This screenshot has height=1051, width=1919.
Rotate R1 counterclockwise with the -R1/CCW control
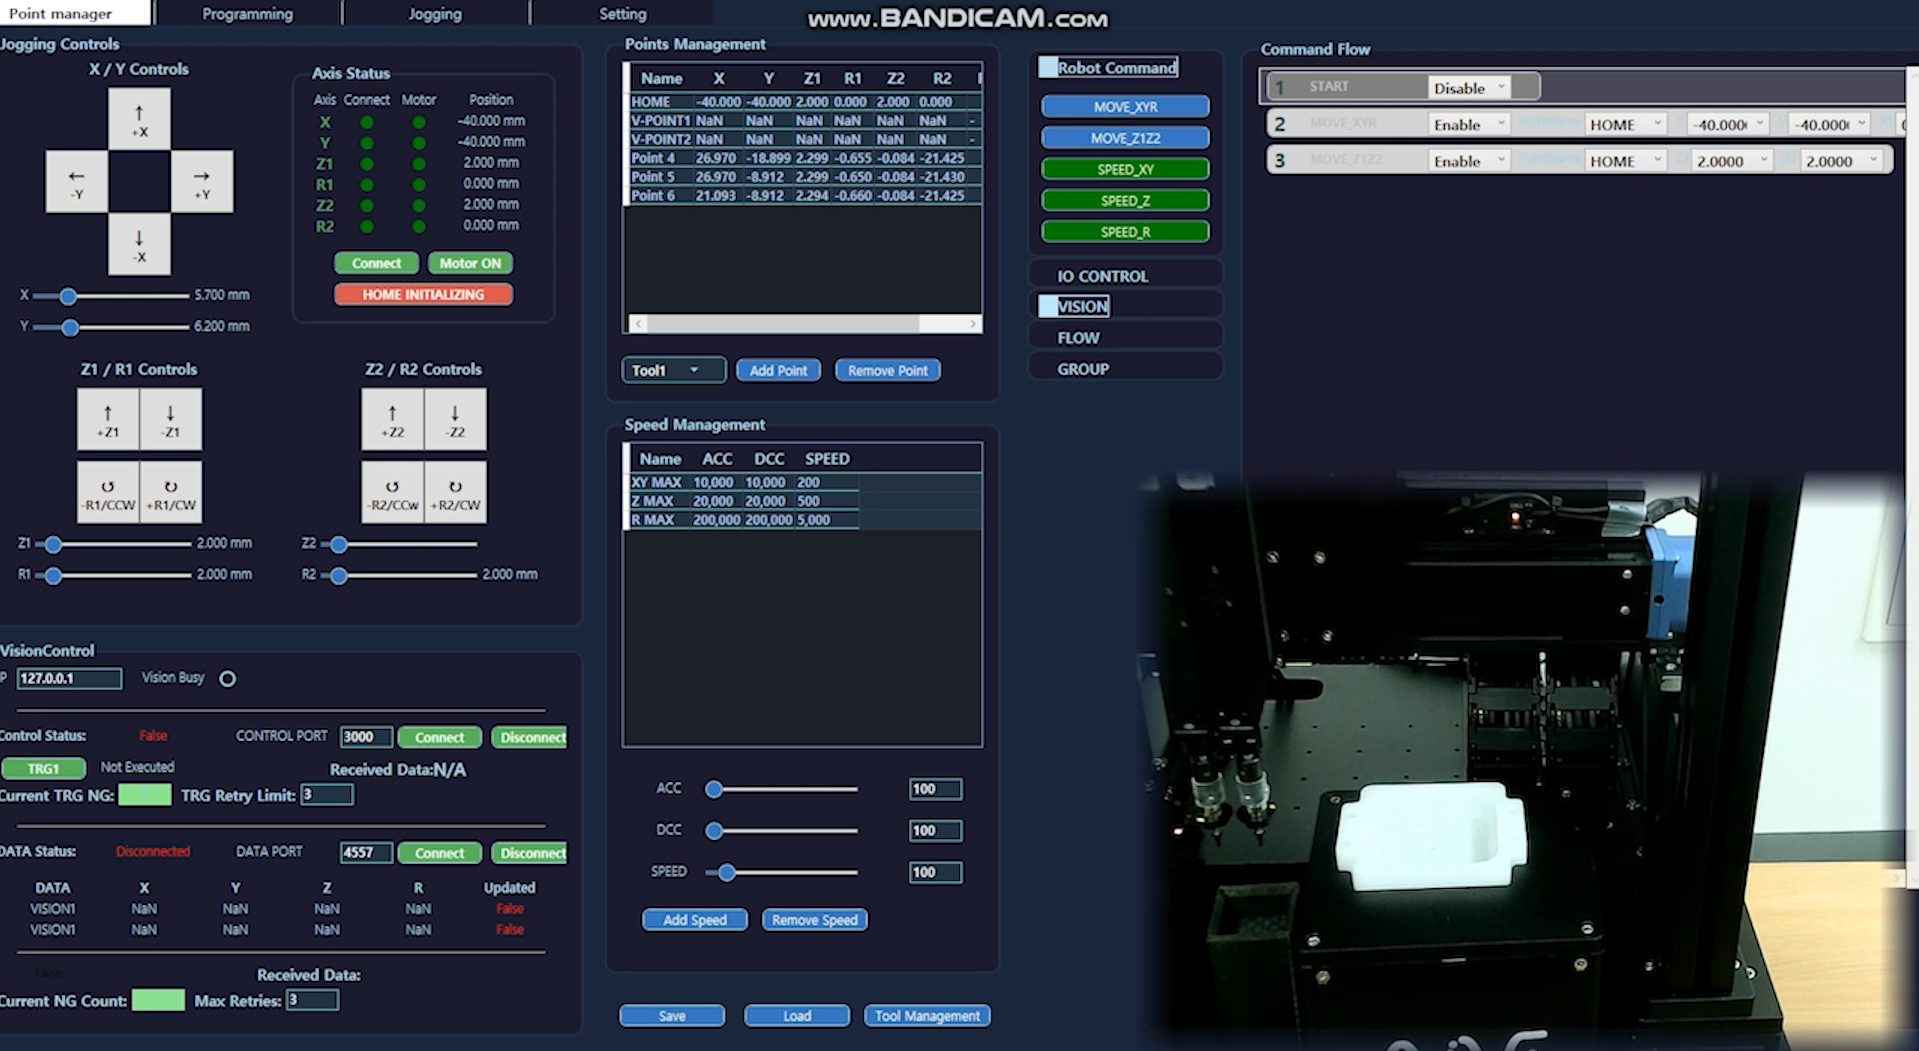click(x=107, y=491)
